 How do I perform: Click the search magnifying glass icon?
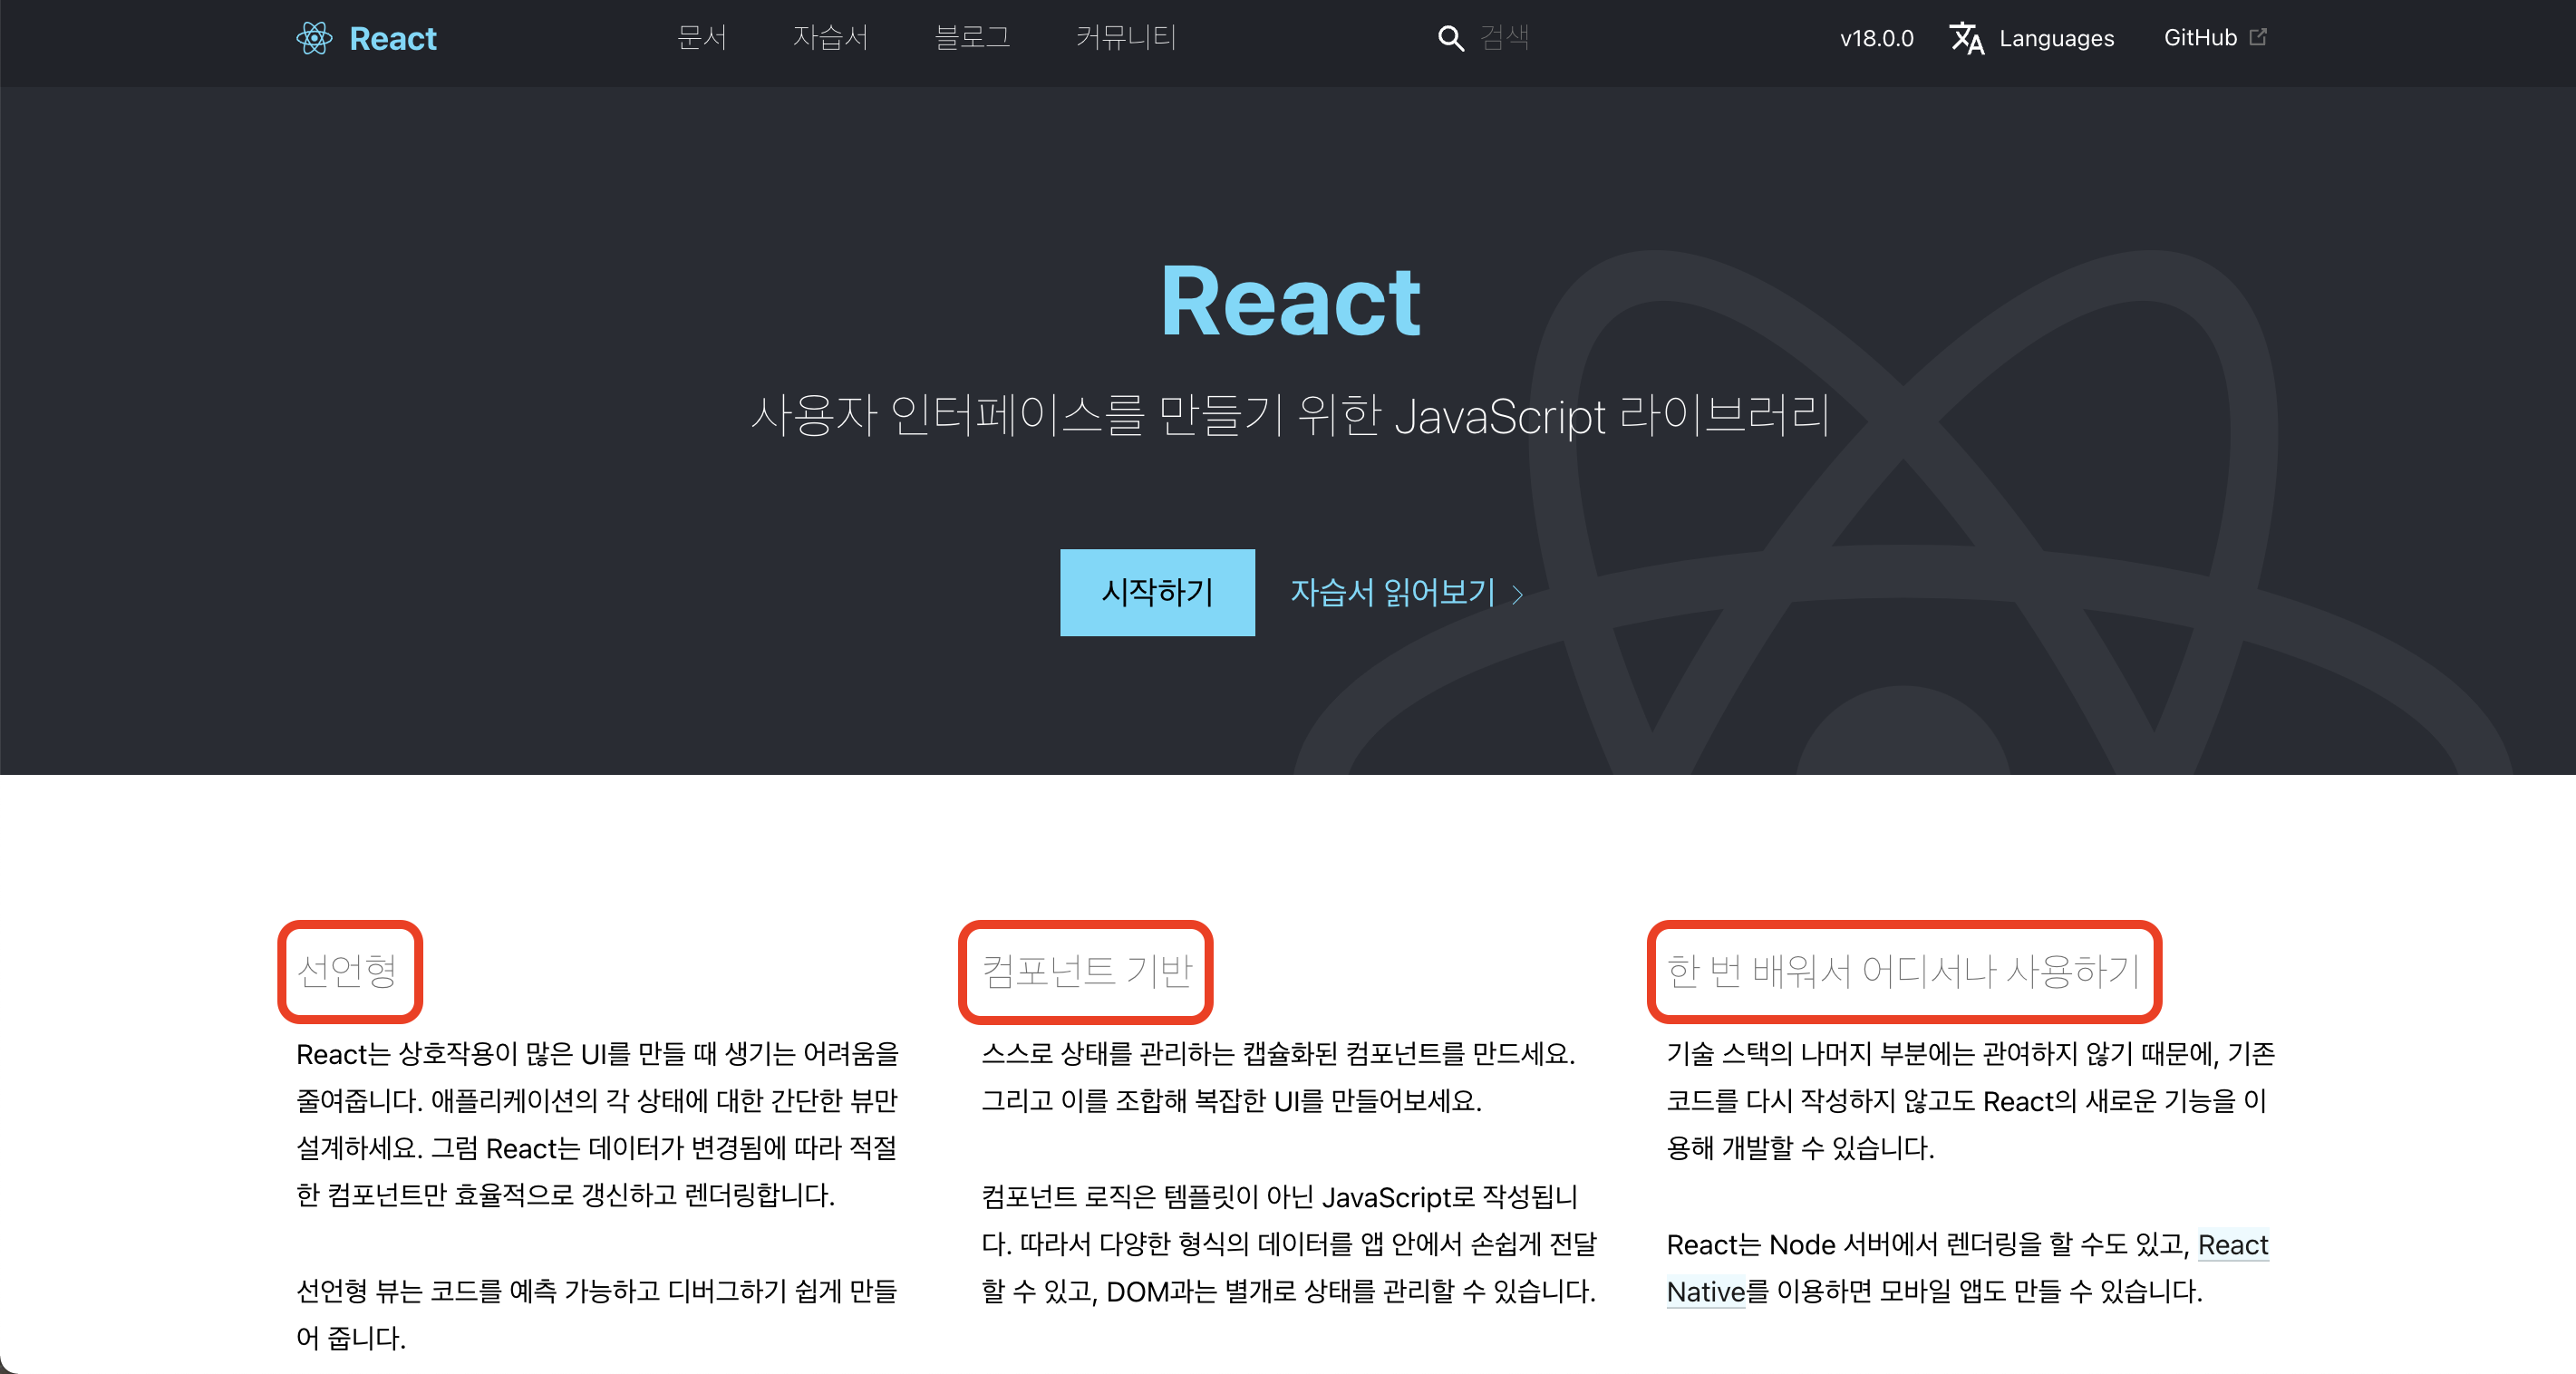(x=1450, y=38)
